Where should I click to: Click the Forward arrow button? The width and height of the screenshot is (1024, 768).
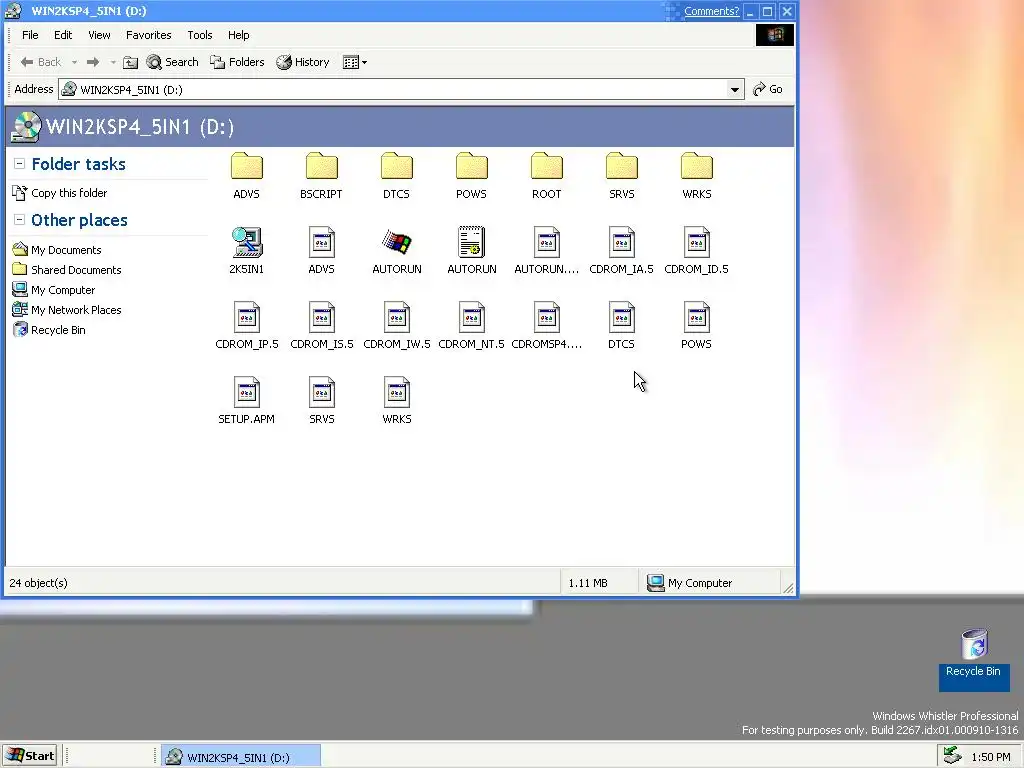tap(93, 62)
